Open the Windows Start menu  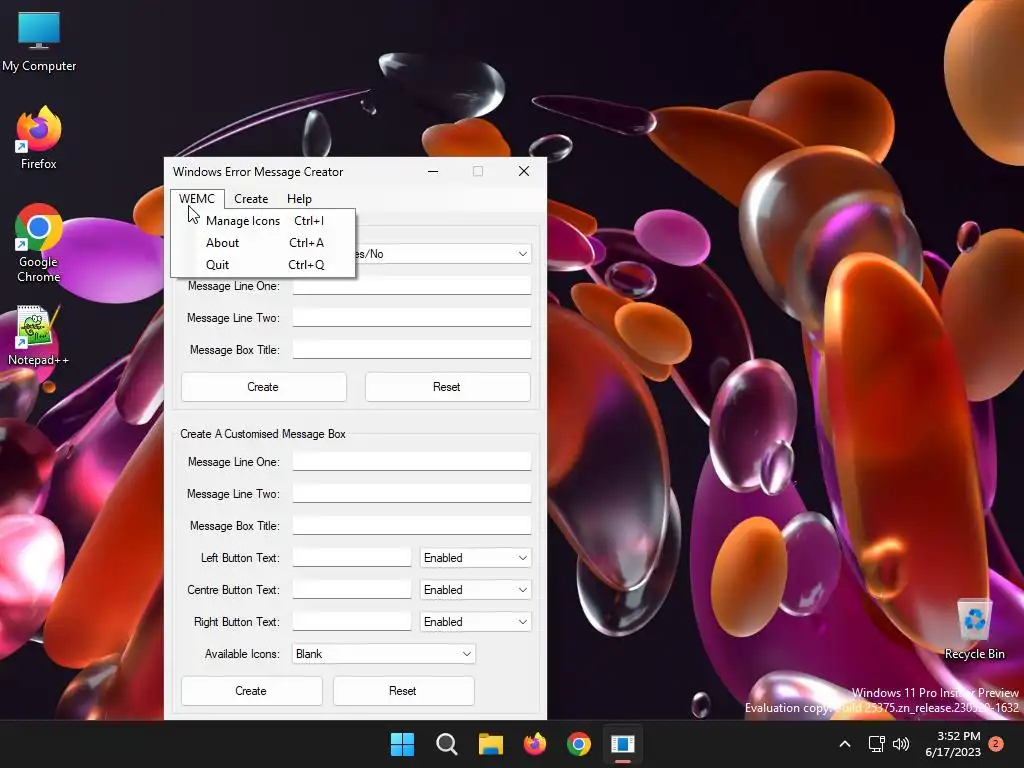(402, 744)
